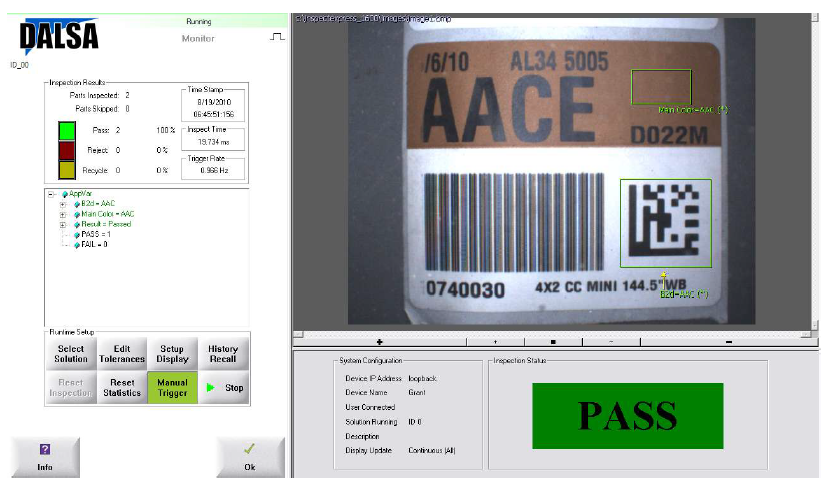This screenshot has width=825, height=495.
Task: Click the Main Color=AAC overlay label
Action: point(693,110)
